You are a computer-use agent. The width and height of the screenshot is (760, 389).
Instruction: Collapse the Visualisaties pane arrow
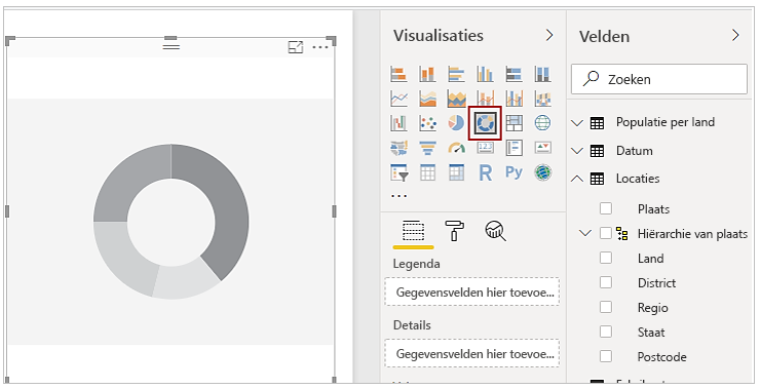(549, 35)
